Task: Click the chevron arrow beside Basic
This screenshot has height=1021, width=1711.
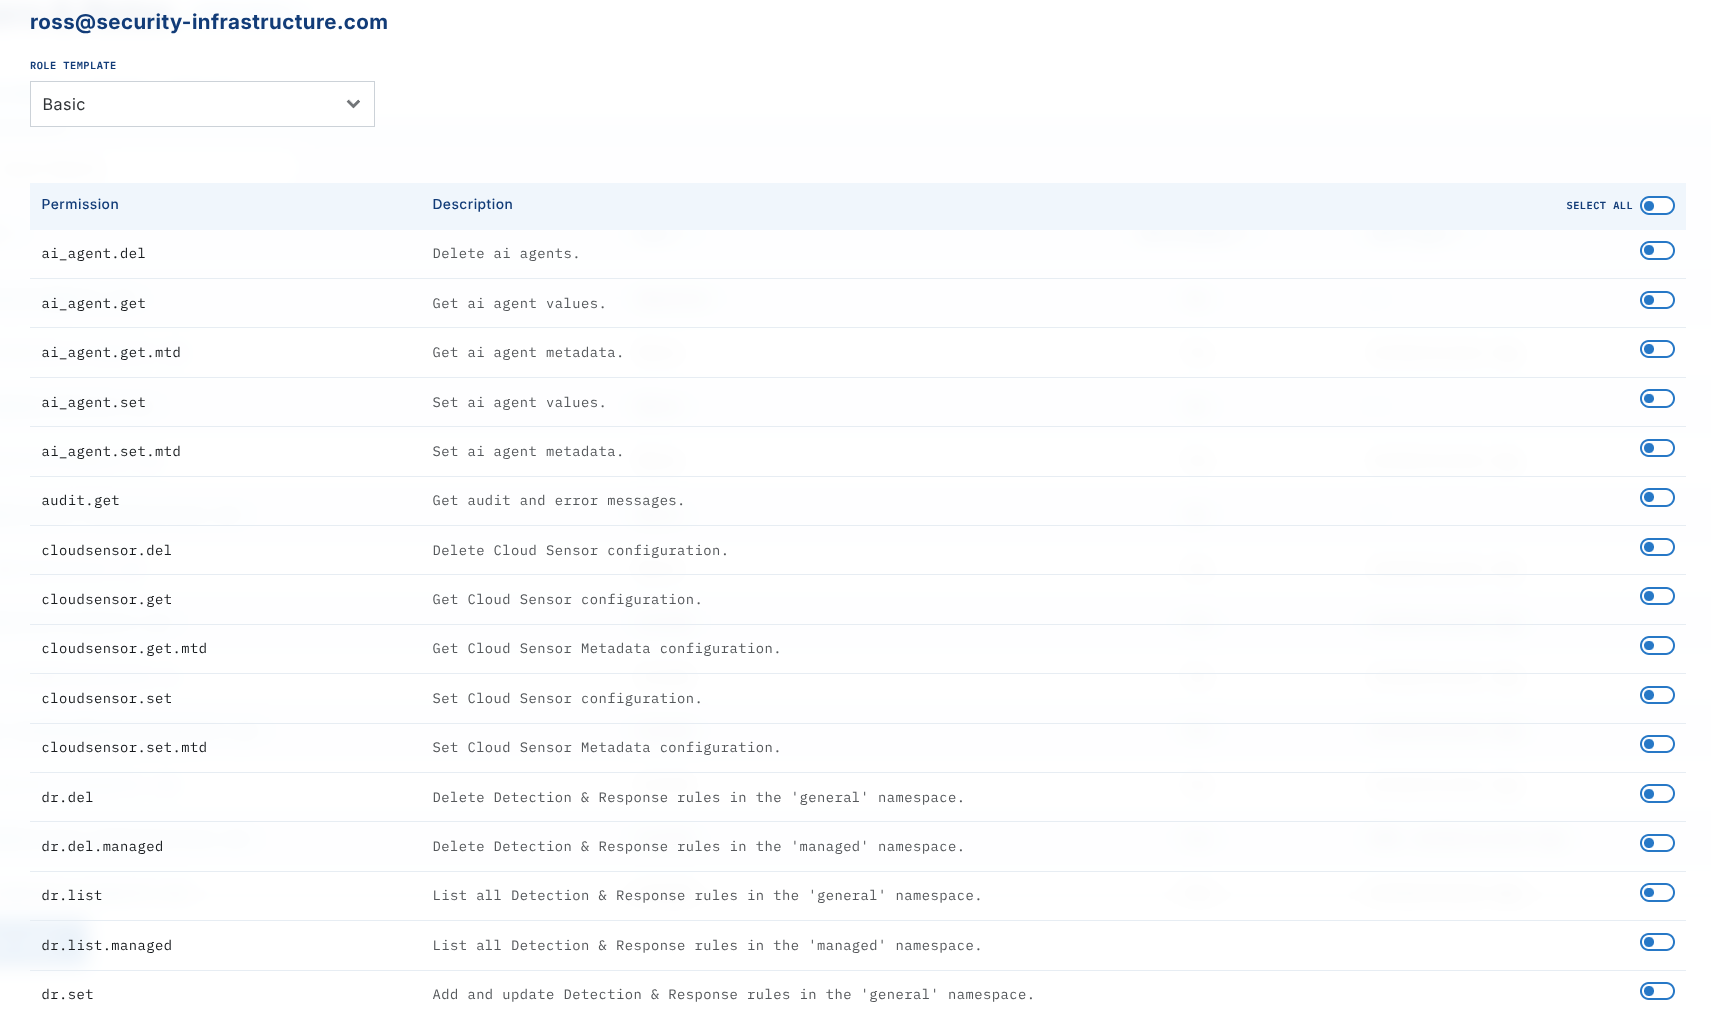Action: coord(353,104)
